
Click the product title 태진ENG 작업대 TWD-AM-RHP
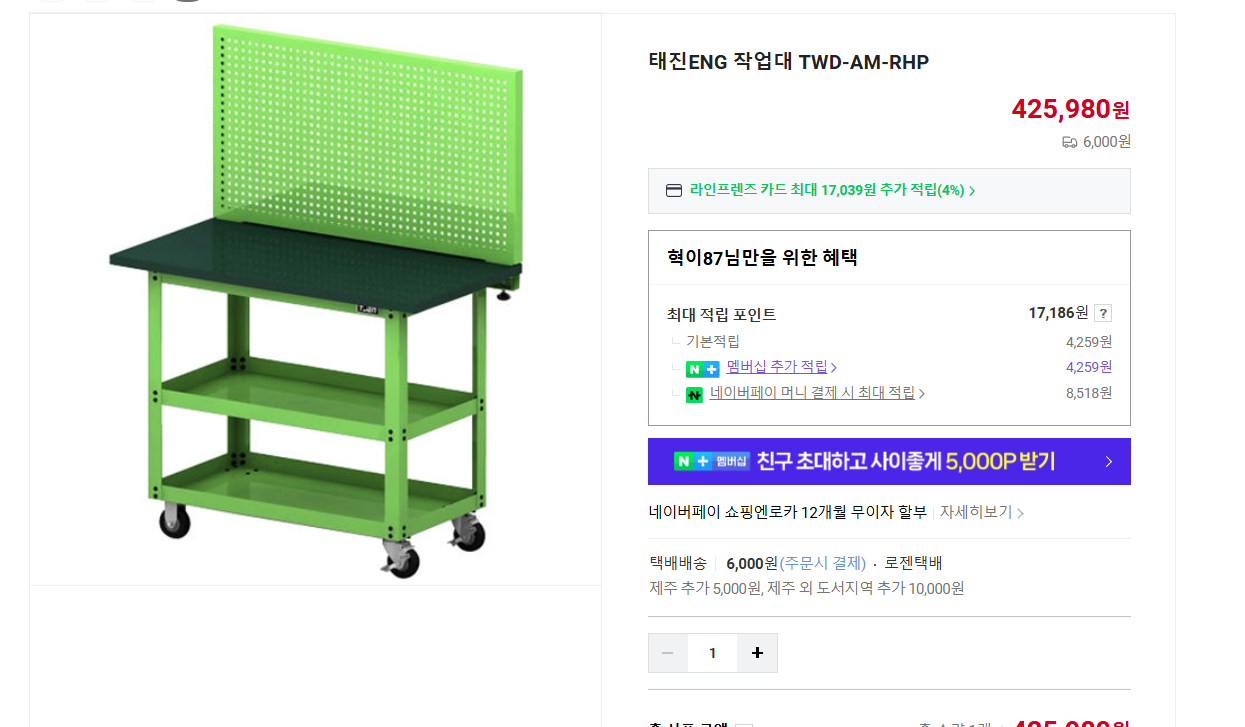tap(789, 62)
